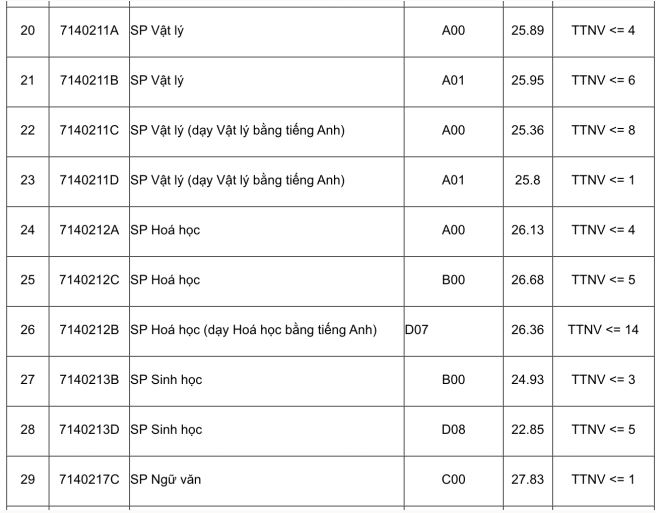Select the D08 subject group cell
Screen dimensions: 656x513
pos(453,430)
